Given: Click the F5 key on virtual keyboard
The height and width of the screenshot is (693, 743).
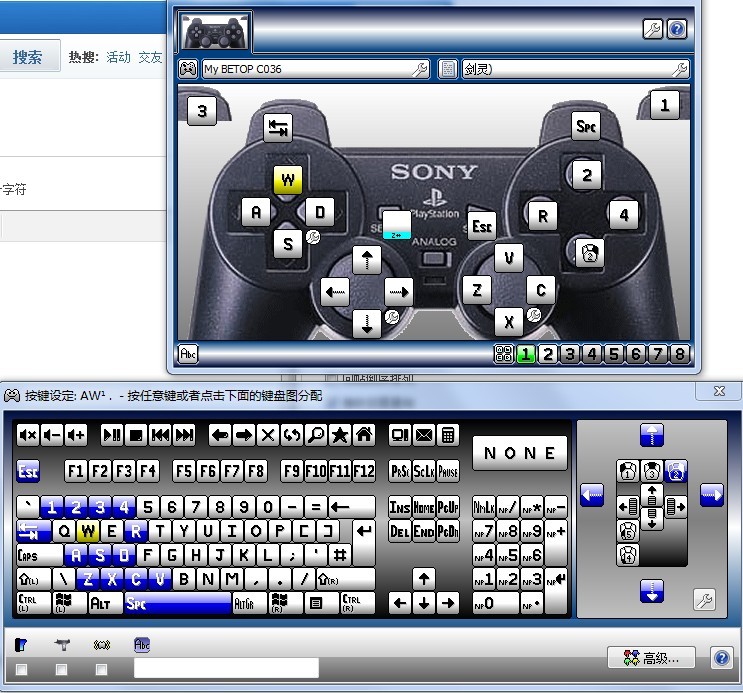Looking at the screenshot, I should click(x=184, y=471).
